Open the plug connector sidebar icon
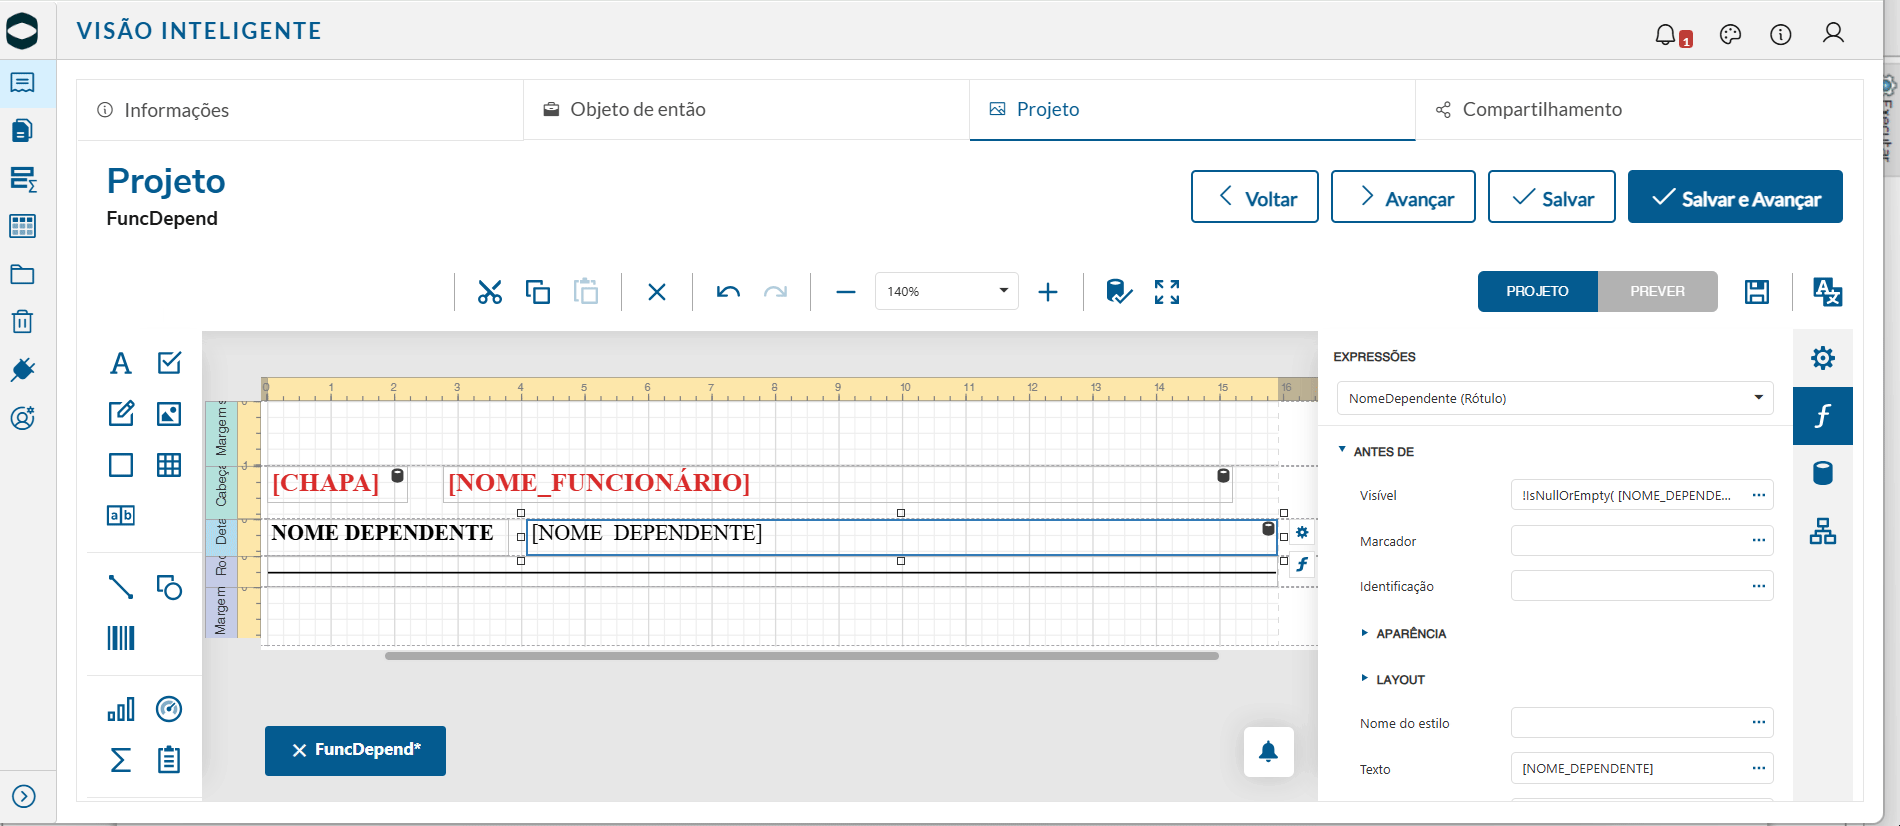Viewport: 1900px width, 826px height. (22, 370)
